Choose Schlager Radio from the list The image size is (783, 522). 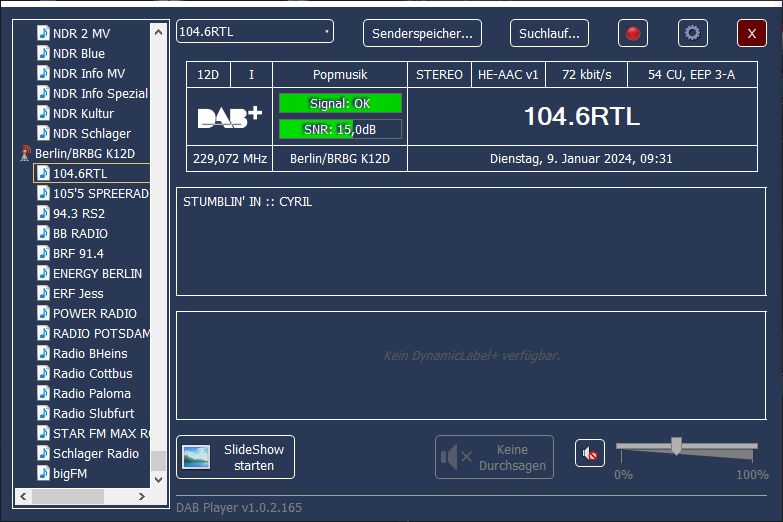click(x=95, y=453)
